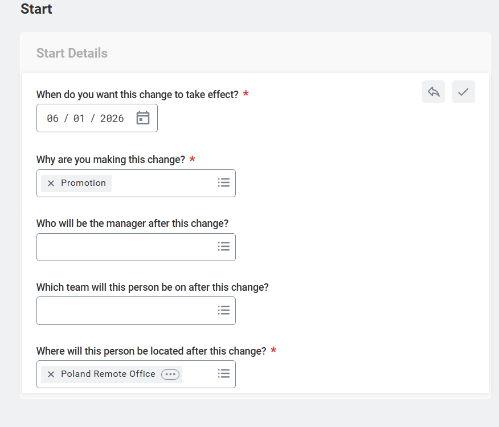Select the Promotion chip in reason field
Viewport: 499px width, 427px height.
(x=83, y=183)
